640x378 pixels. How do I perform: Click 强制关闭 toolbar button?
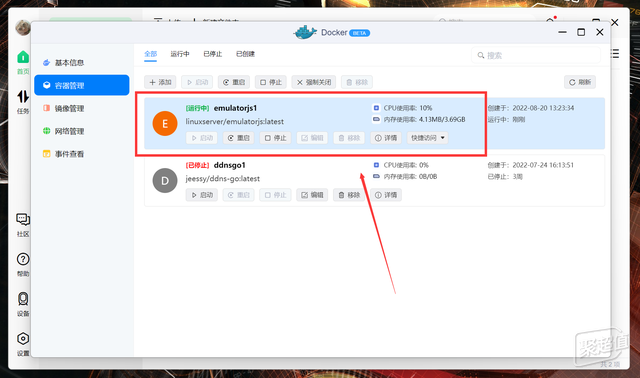click(x=314, y=82)
